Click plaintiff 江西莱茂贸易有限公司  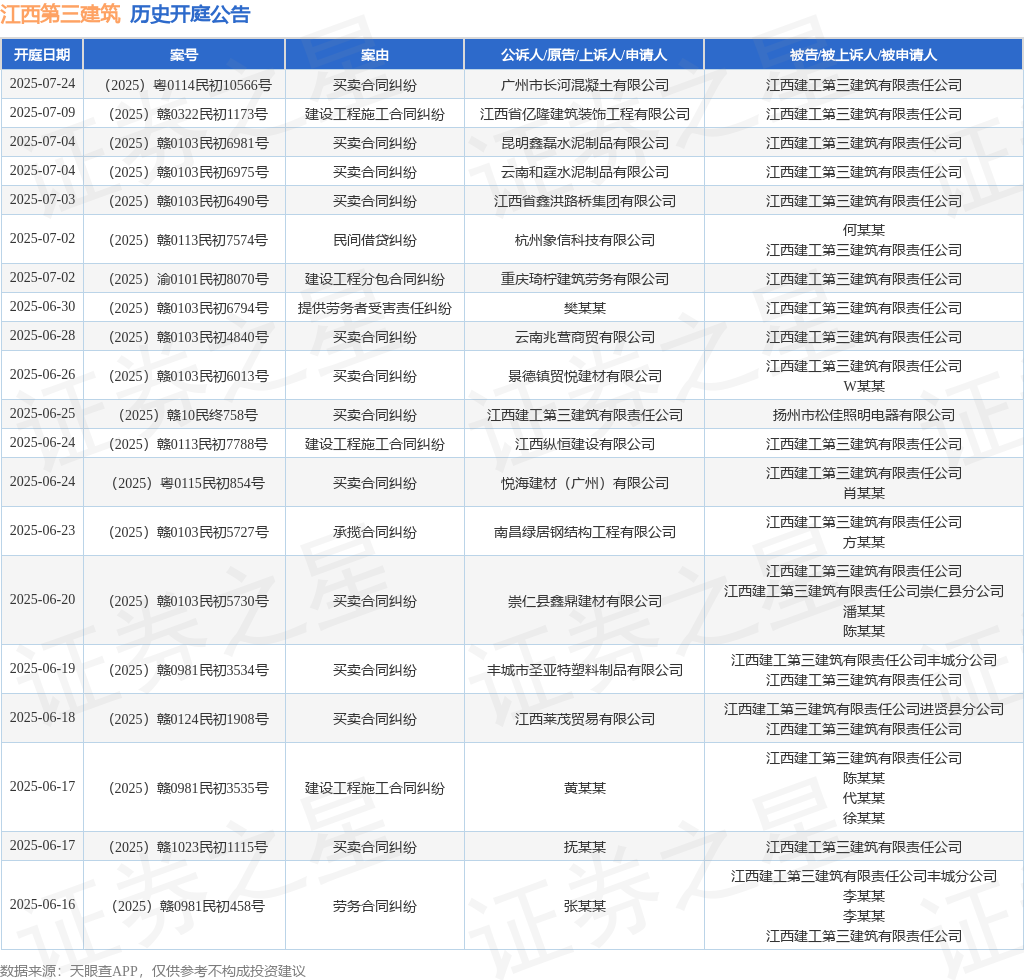click(584, 719)
